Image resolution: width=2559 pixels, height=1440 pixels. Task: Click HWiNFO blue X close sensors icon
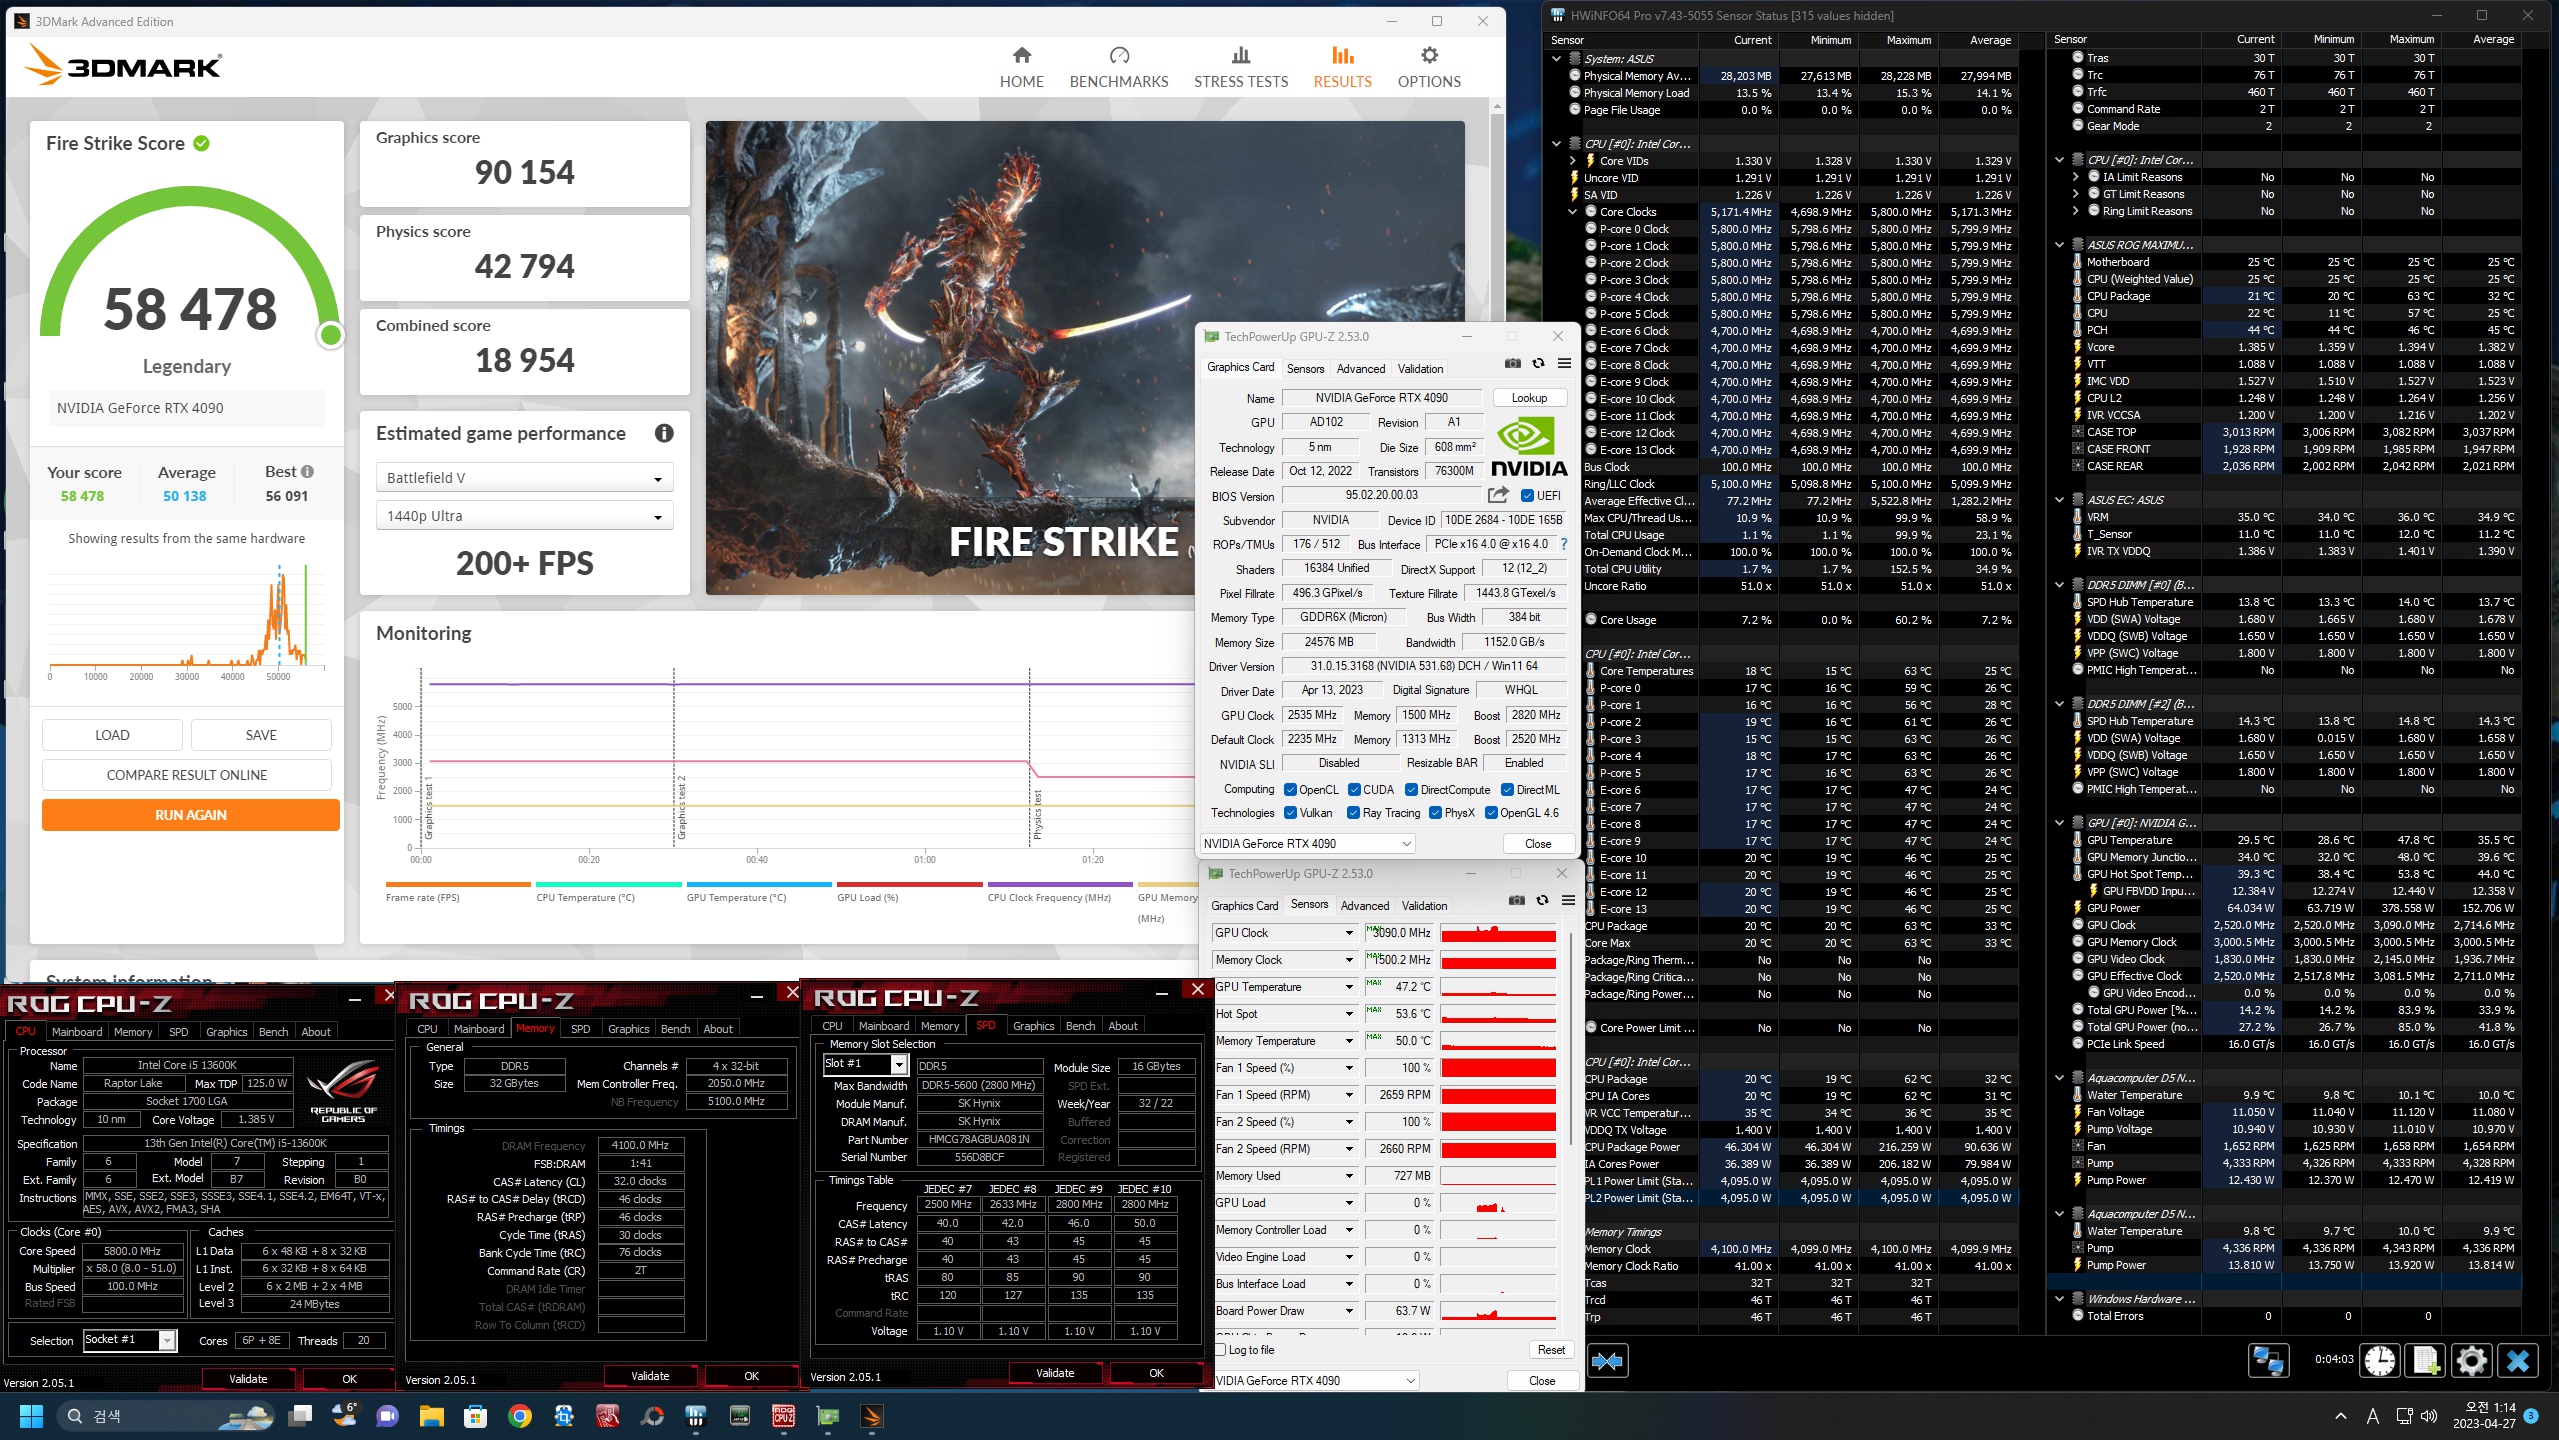point(2517,1361)
